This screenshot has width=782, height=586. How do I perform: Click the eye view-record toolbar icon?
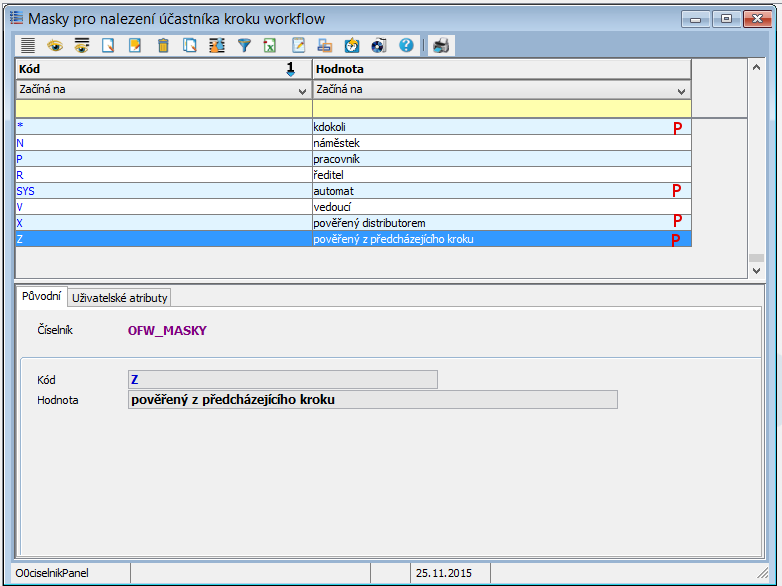click(55, 45)
